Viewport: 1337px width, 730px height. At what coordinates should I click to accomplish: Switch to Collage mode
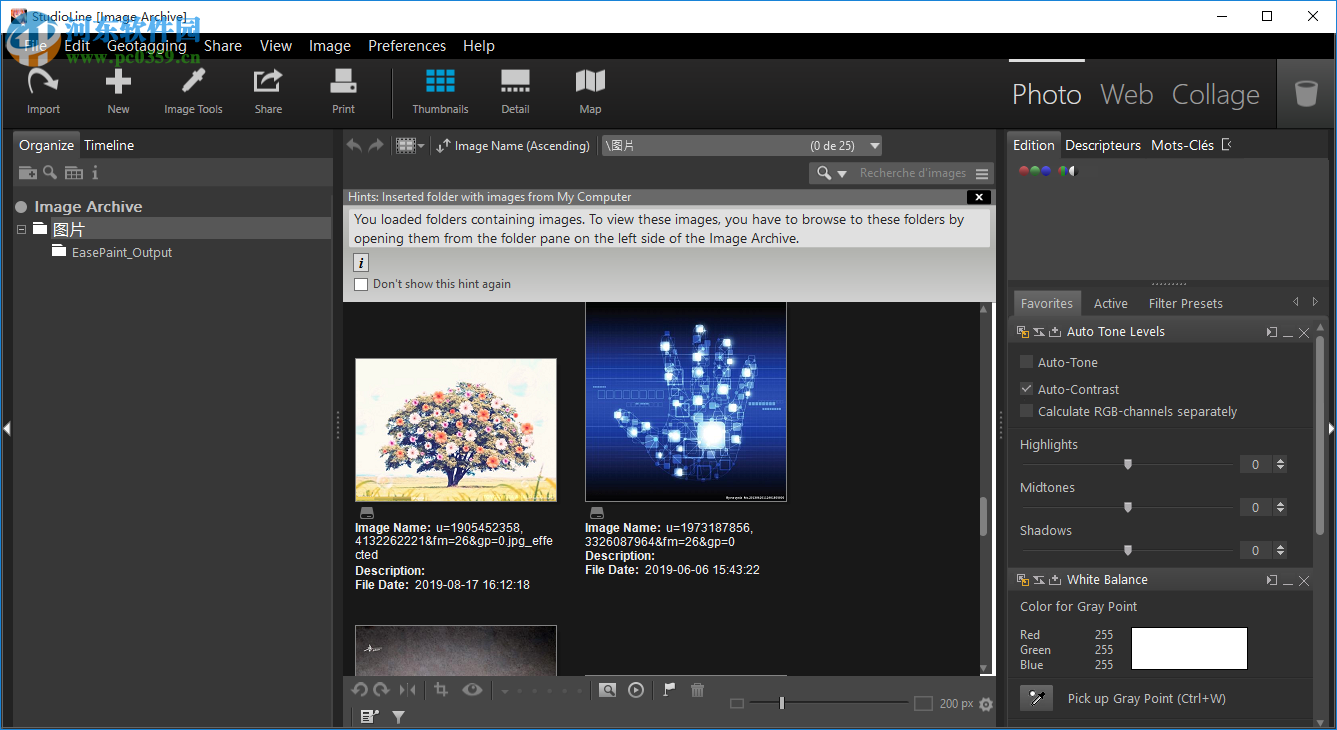(x=1215, y=94)
